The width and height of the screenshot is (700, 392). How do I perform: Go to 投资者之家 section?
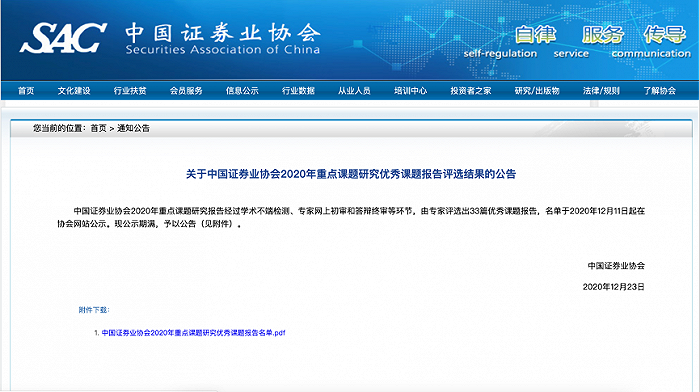471,91
